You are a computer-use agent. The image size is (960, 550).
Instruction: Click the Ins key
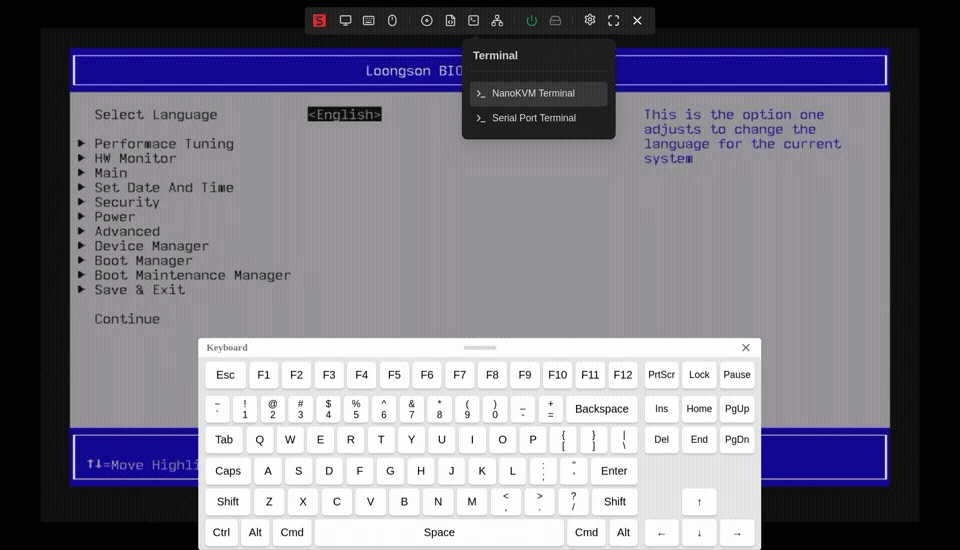click(x=662, y=409)
